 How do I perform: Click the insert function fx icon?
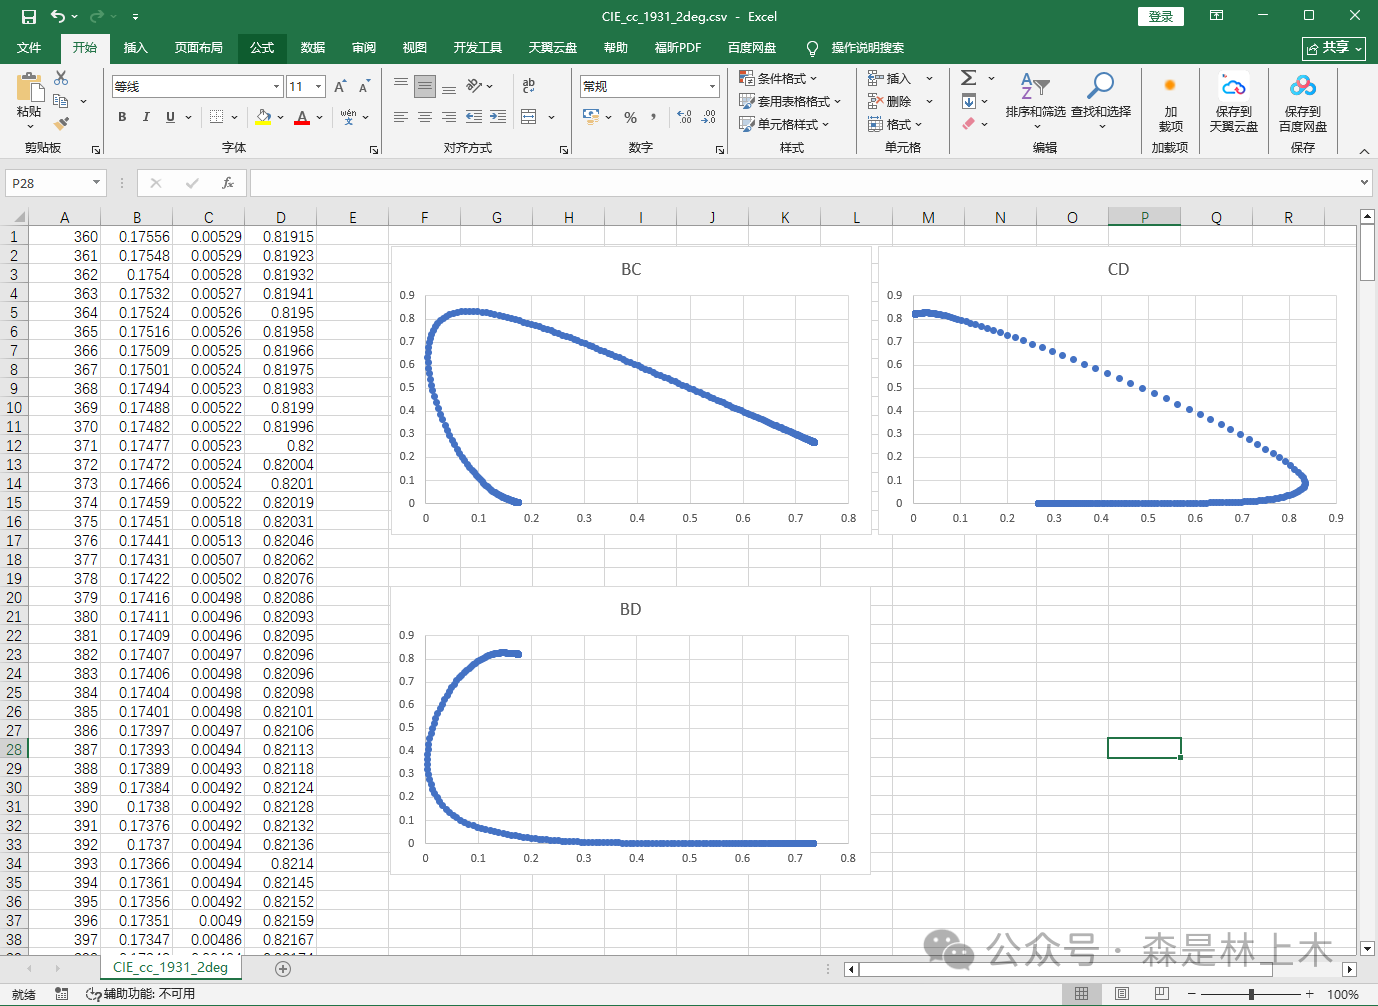coord(228,183)
